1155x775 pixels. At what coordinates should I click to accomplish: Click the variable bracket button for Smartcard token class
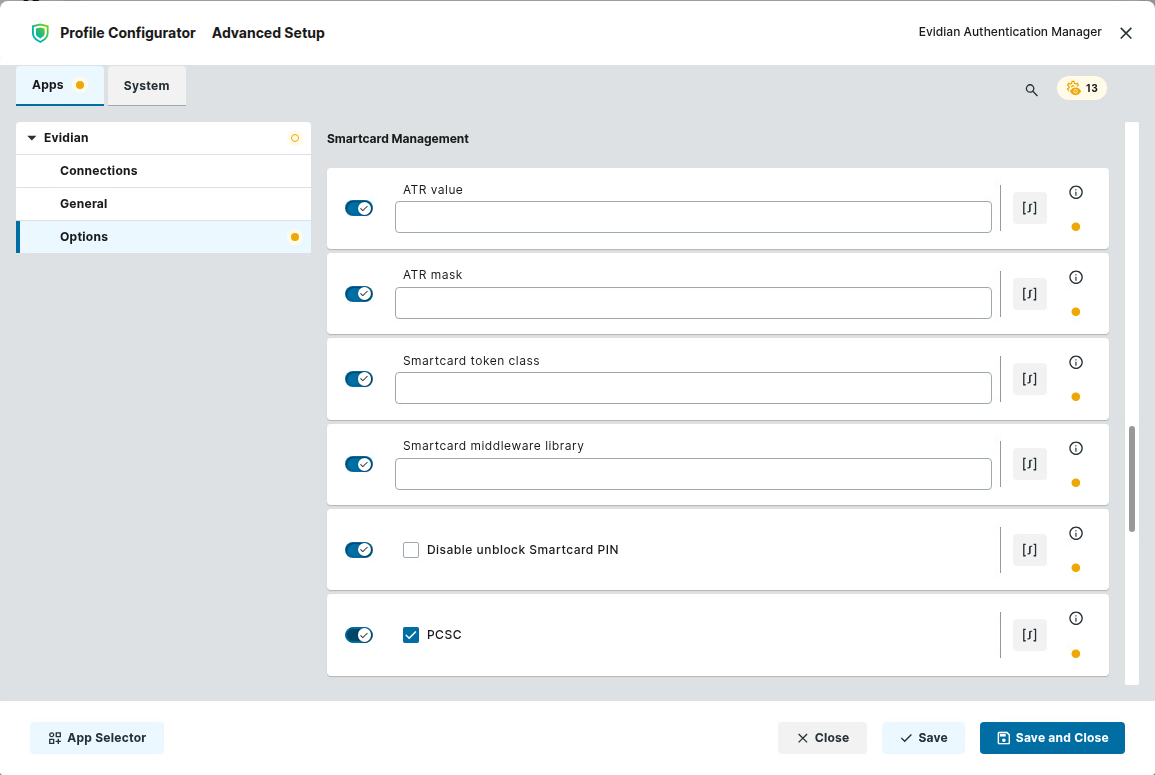[x=1029, y=379]
